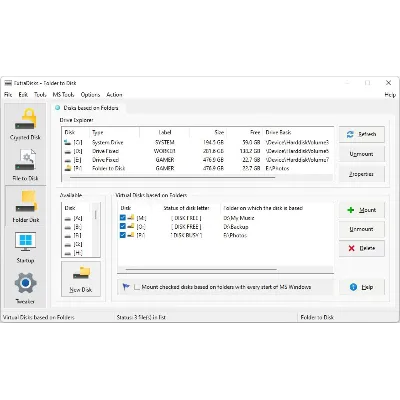Open the Startup sidebar icon
The width and height of the screenshot is (400, 400).
25,247
